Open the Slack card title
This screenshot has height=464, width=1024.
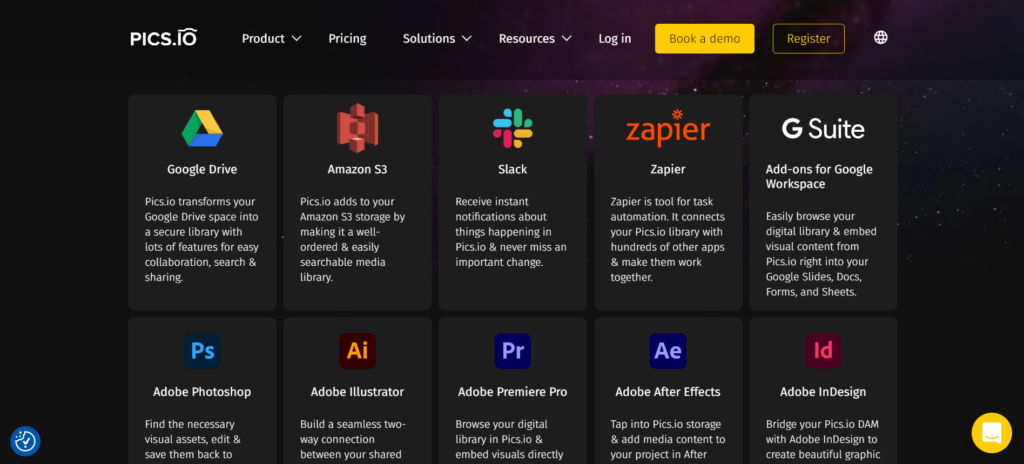click(513, 169)
